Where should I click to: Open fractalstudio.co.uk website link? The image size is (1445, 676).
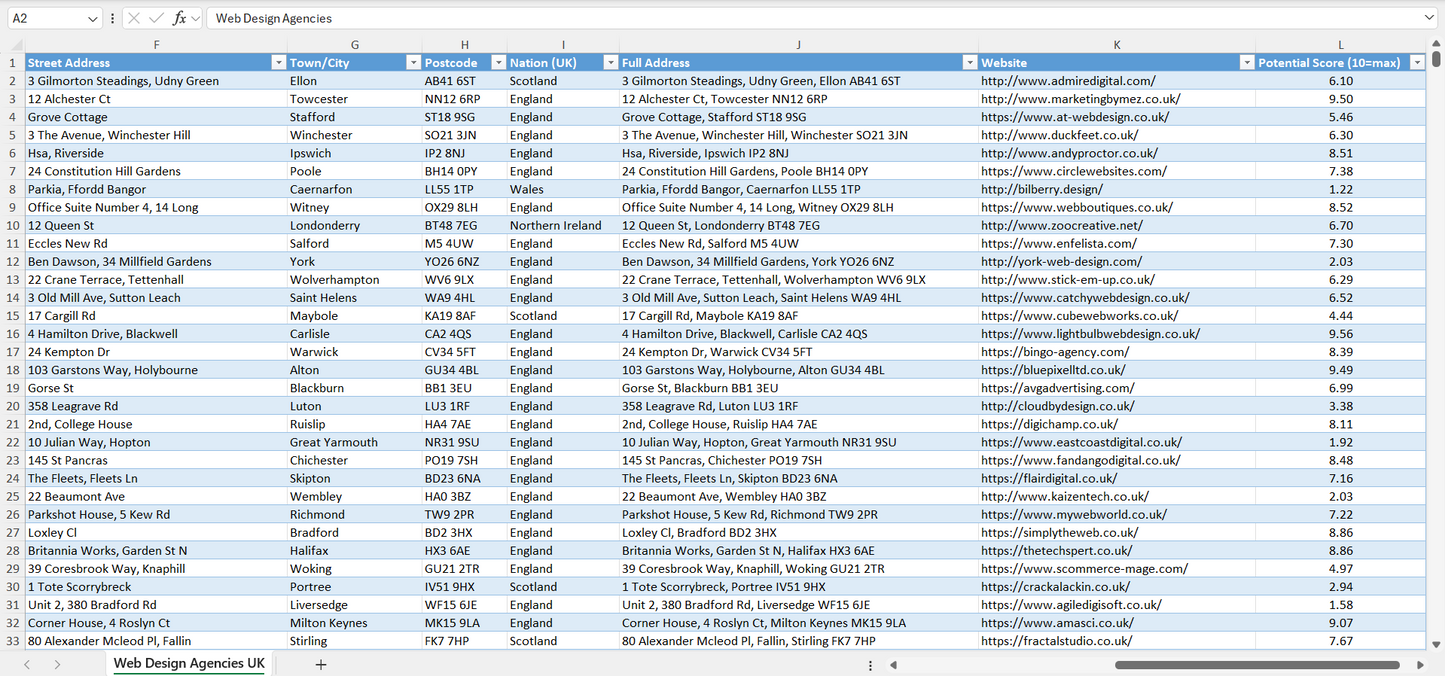(x=1057, y=641)
